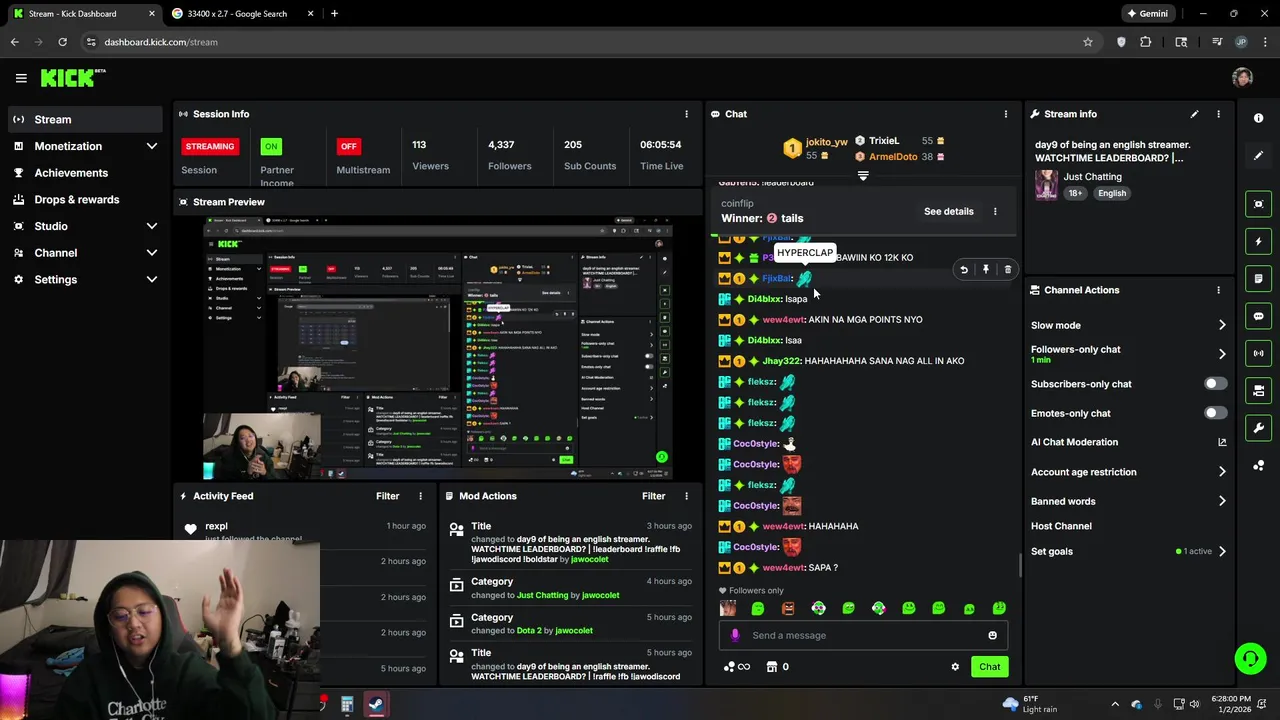Open a new browser tab

pos(334,14)
